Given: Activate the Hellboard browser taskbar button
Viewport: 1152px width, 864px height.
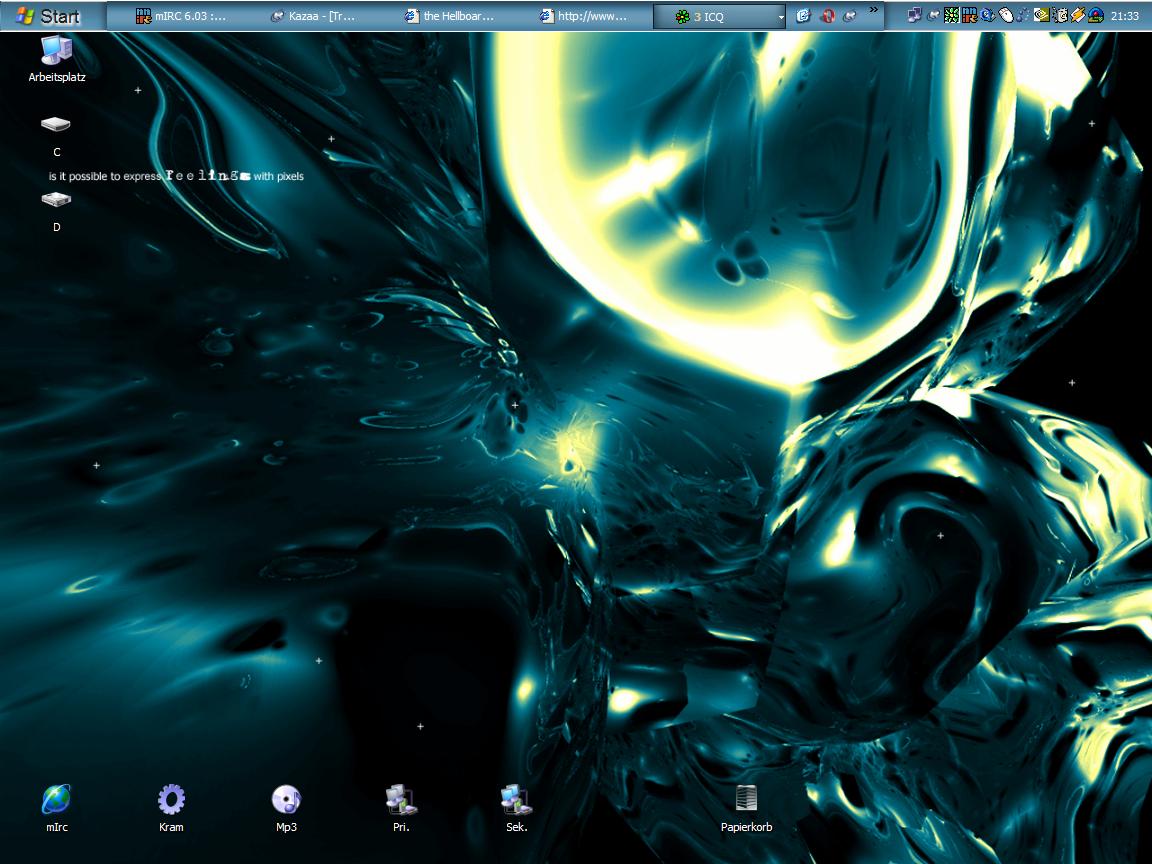Looking at the screenshot, I should click(455, 16).
